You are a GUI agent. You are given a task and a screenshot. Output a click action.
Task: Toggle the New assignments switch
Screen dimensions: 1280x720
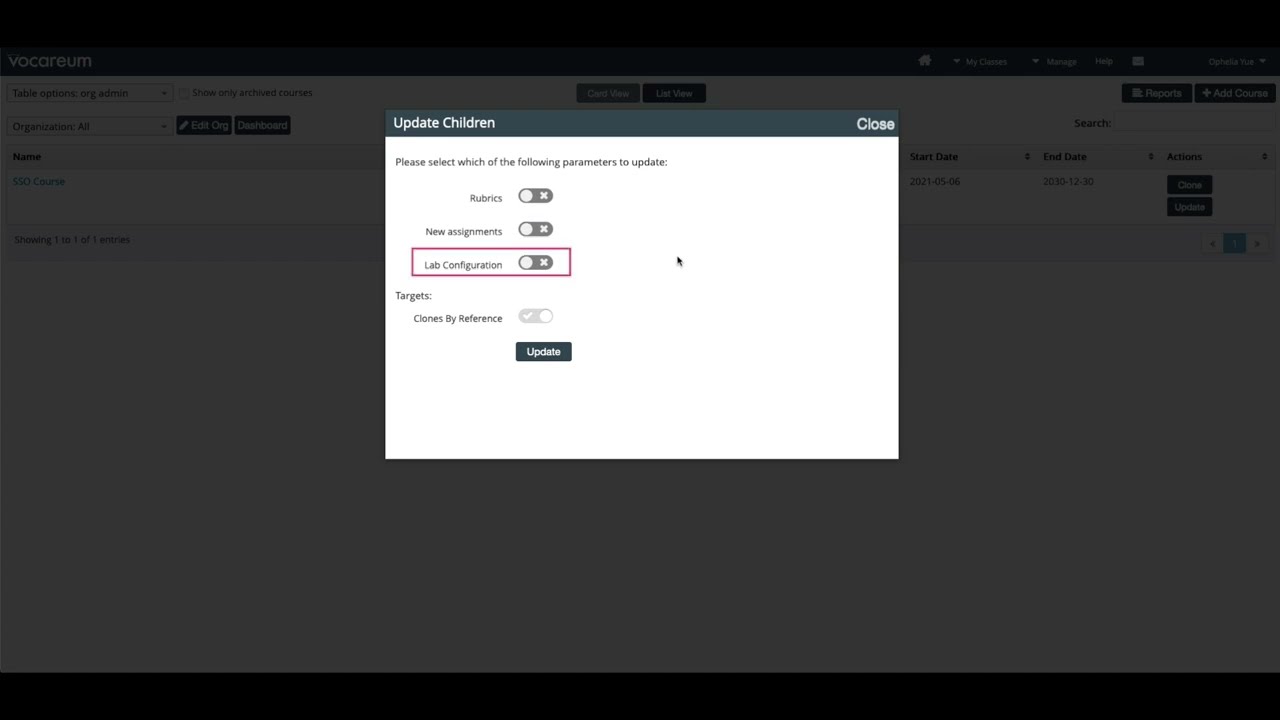(535, 229)
